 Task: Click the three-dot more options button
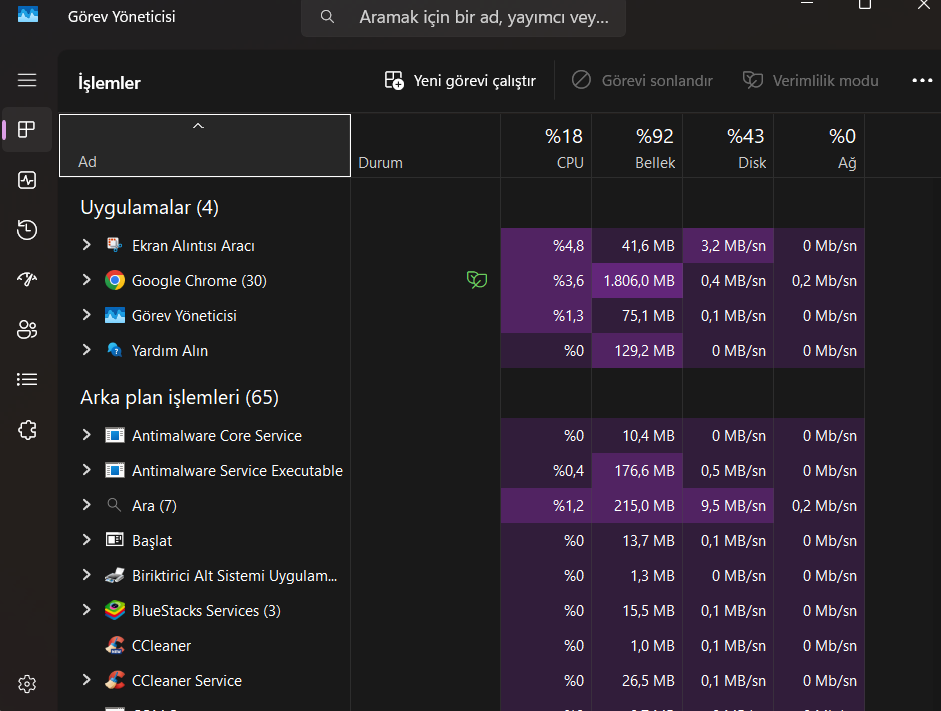921,80
